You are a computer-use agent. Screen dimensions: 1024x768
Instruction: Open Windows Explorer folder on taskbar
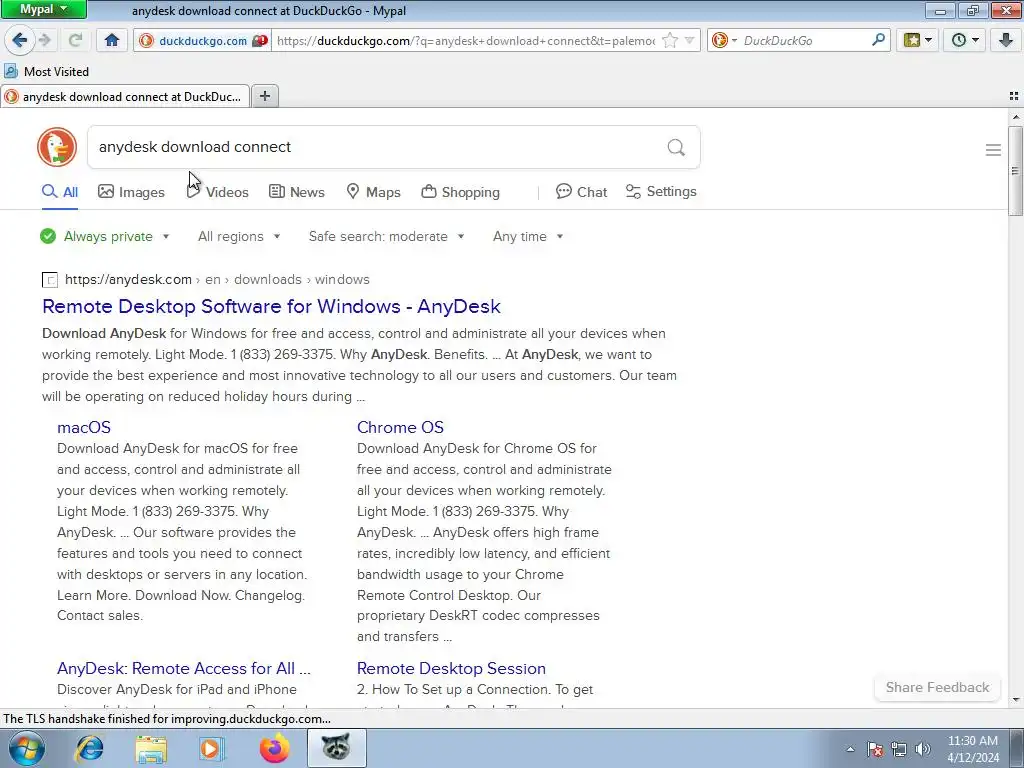(x=151, y=748)
